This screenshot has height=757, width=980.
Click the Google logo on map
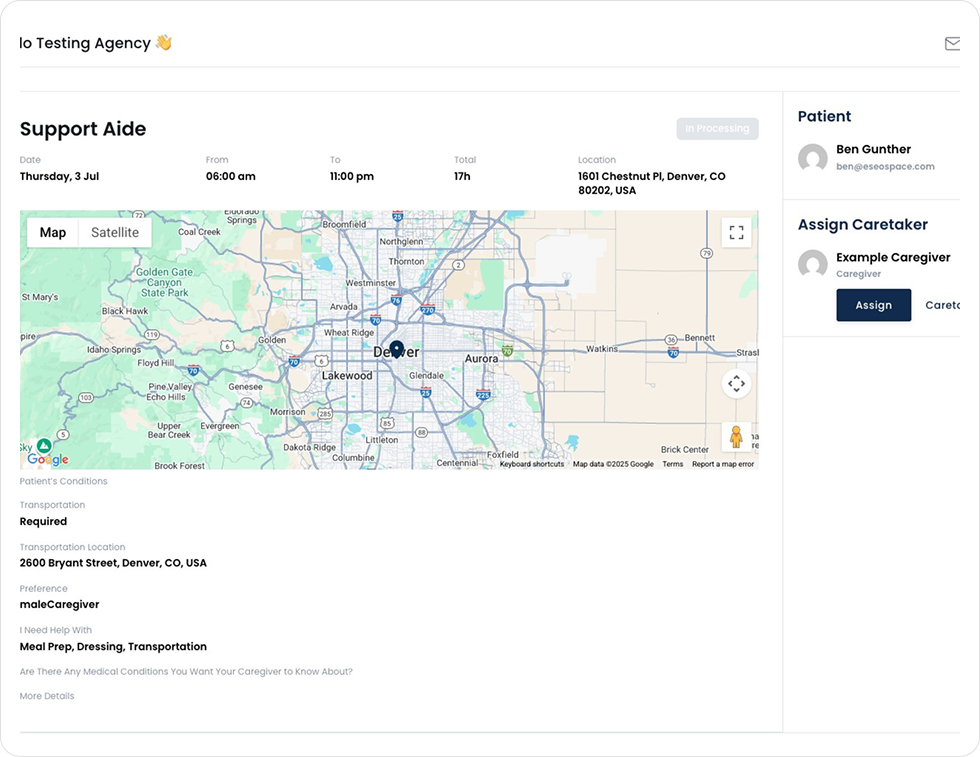coord(48,459)
